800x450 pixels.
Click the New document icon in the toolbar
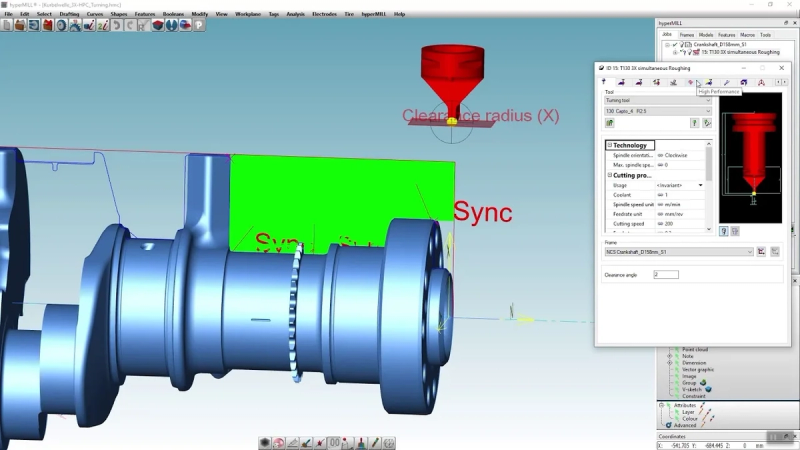click(x=7, y=25)
